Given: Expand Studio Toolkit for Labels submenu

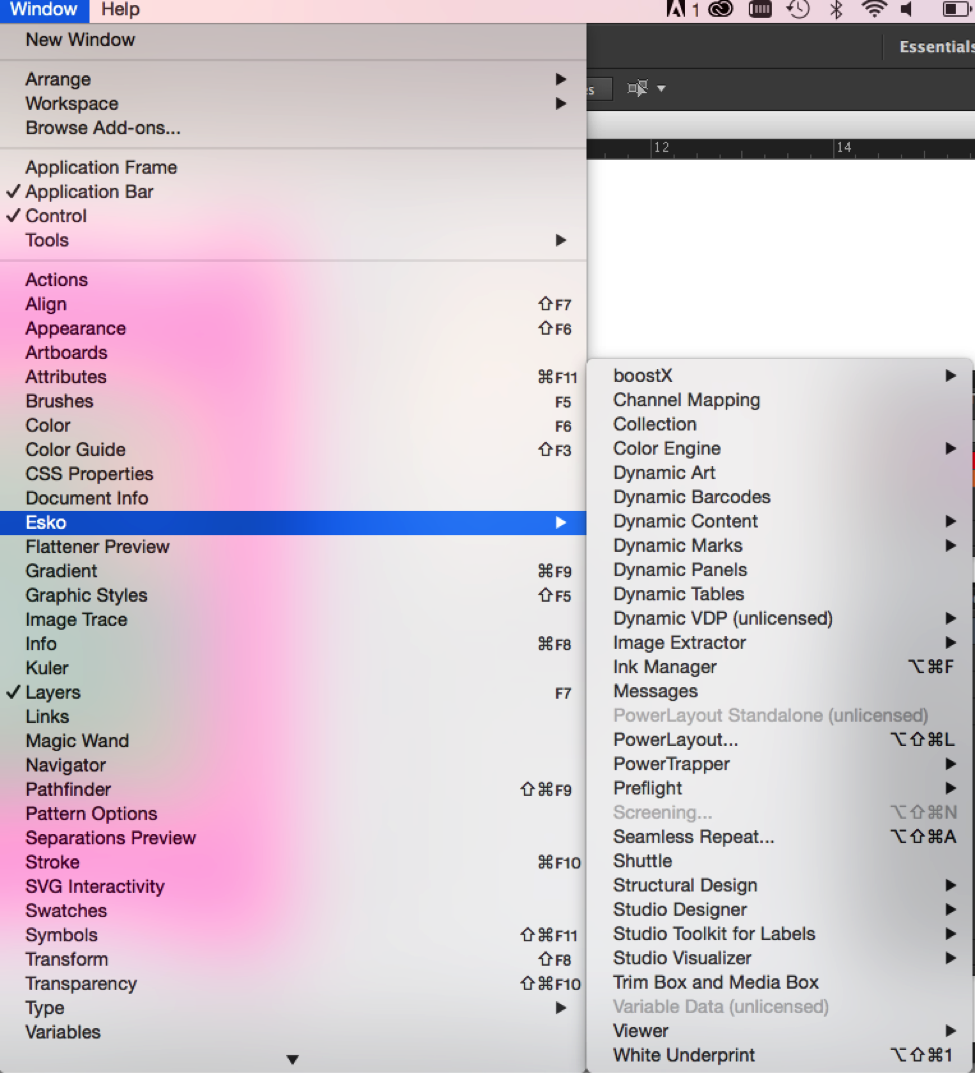Looking at the screenshot, I should tap(780, 934).
